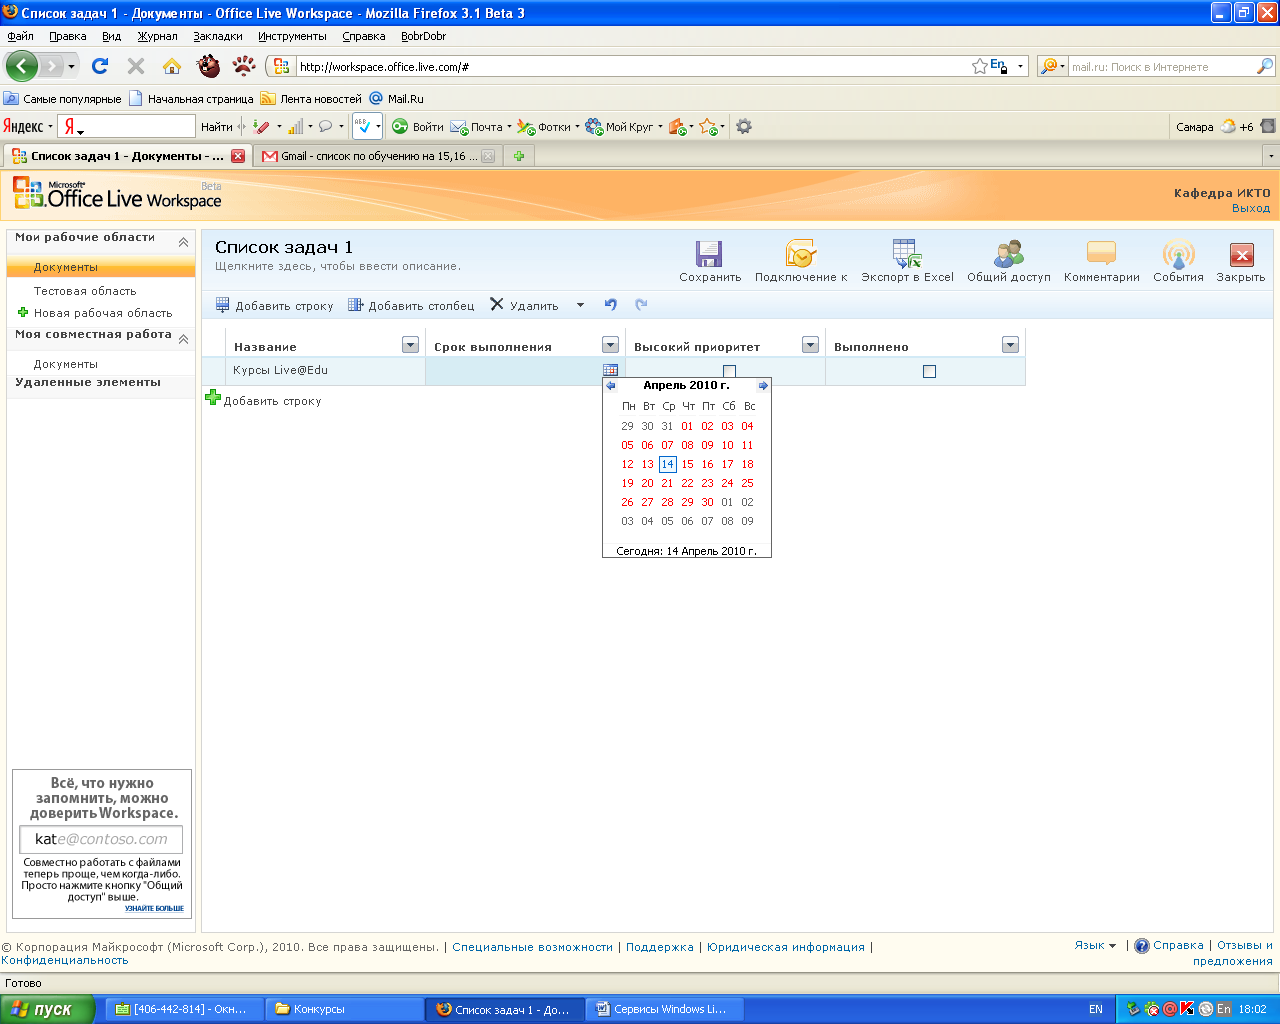Screen dimensions: 1280x1024
Task: Click Найти button on Yandex bar
Action: point(216,127)
